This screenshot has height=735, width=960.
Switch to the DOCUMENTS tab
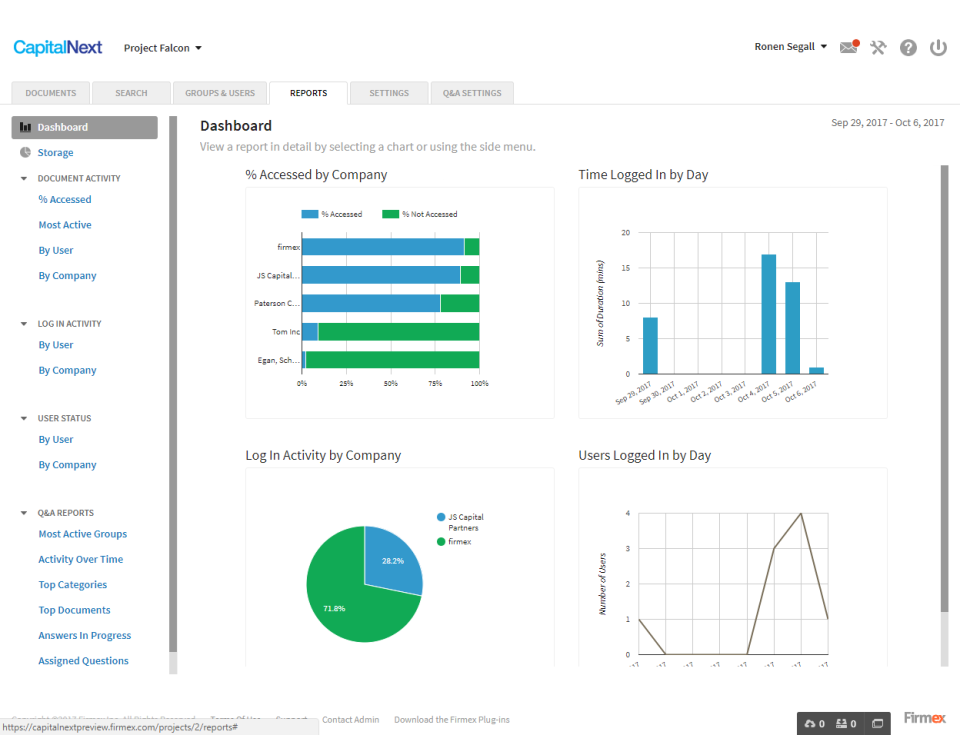point(50,92)
